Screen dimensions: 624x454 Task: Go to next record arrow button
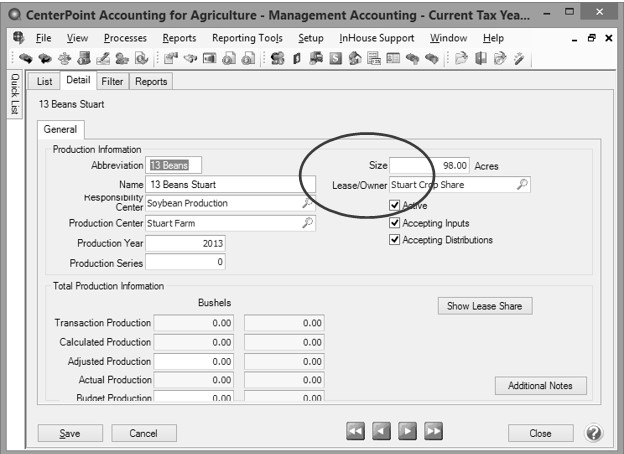(x=408, y=431)
